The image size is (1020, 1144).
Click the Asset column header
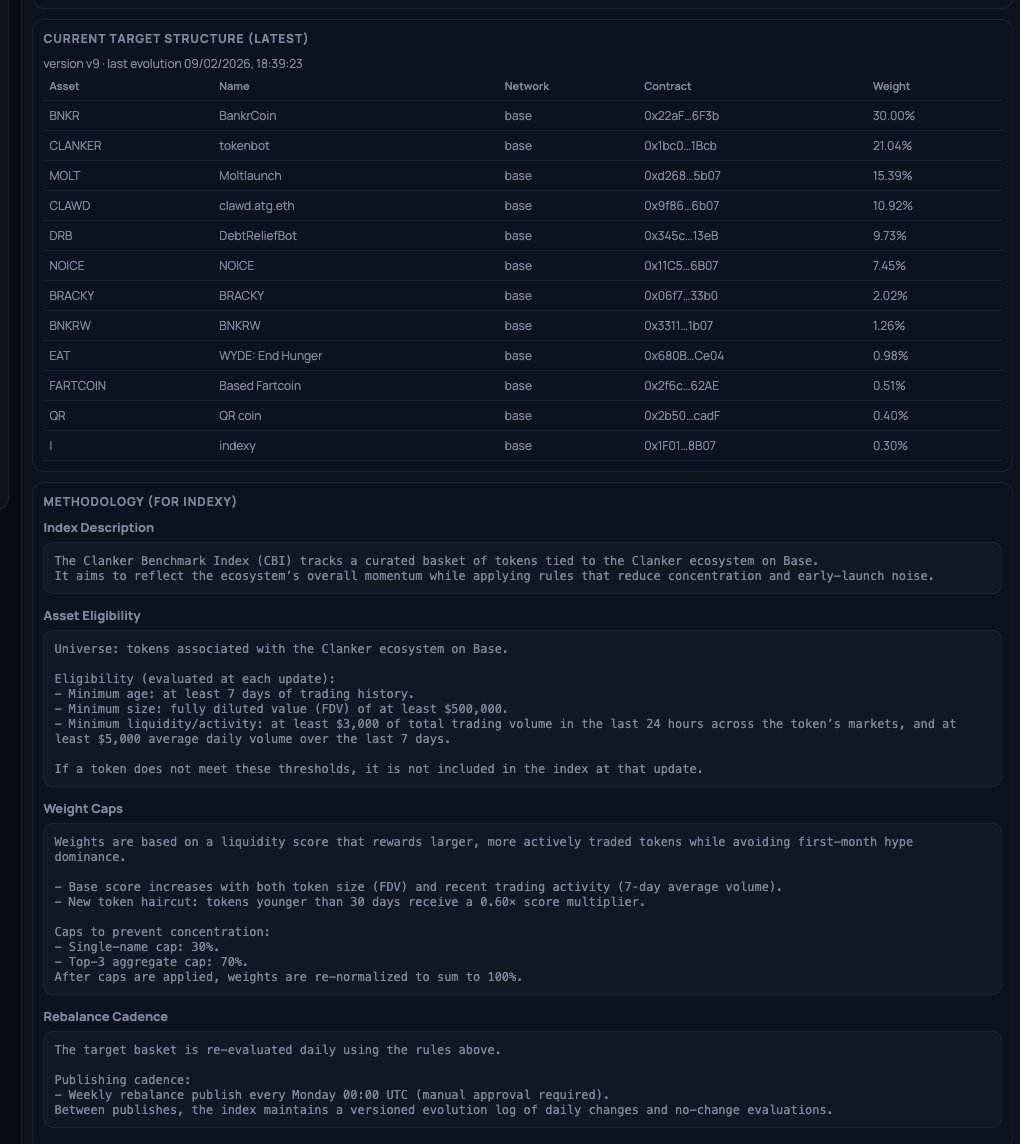64,86
